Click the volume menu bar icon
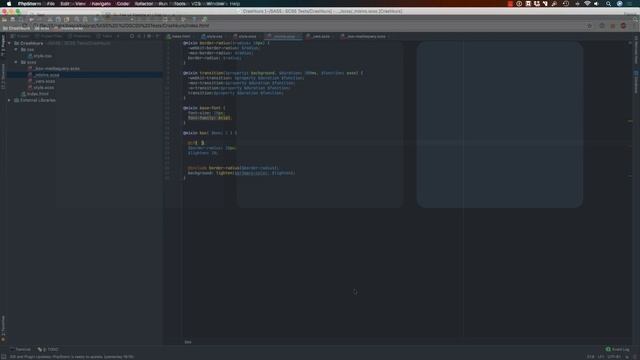 [596, 4]
